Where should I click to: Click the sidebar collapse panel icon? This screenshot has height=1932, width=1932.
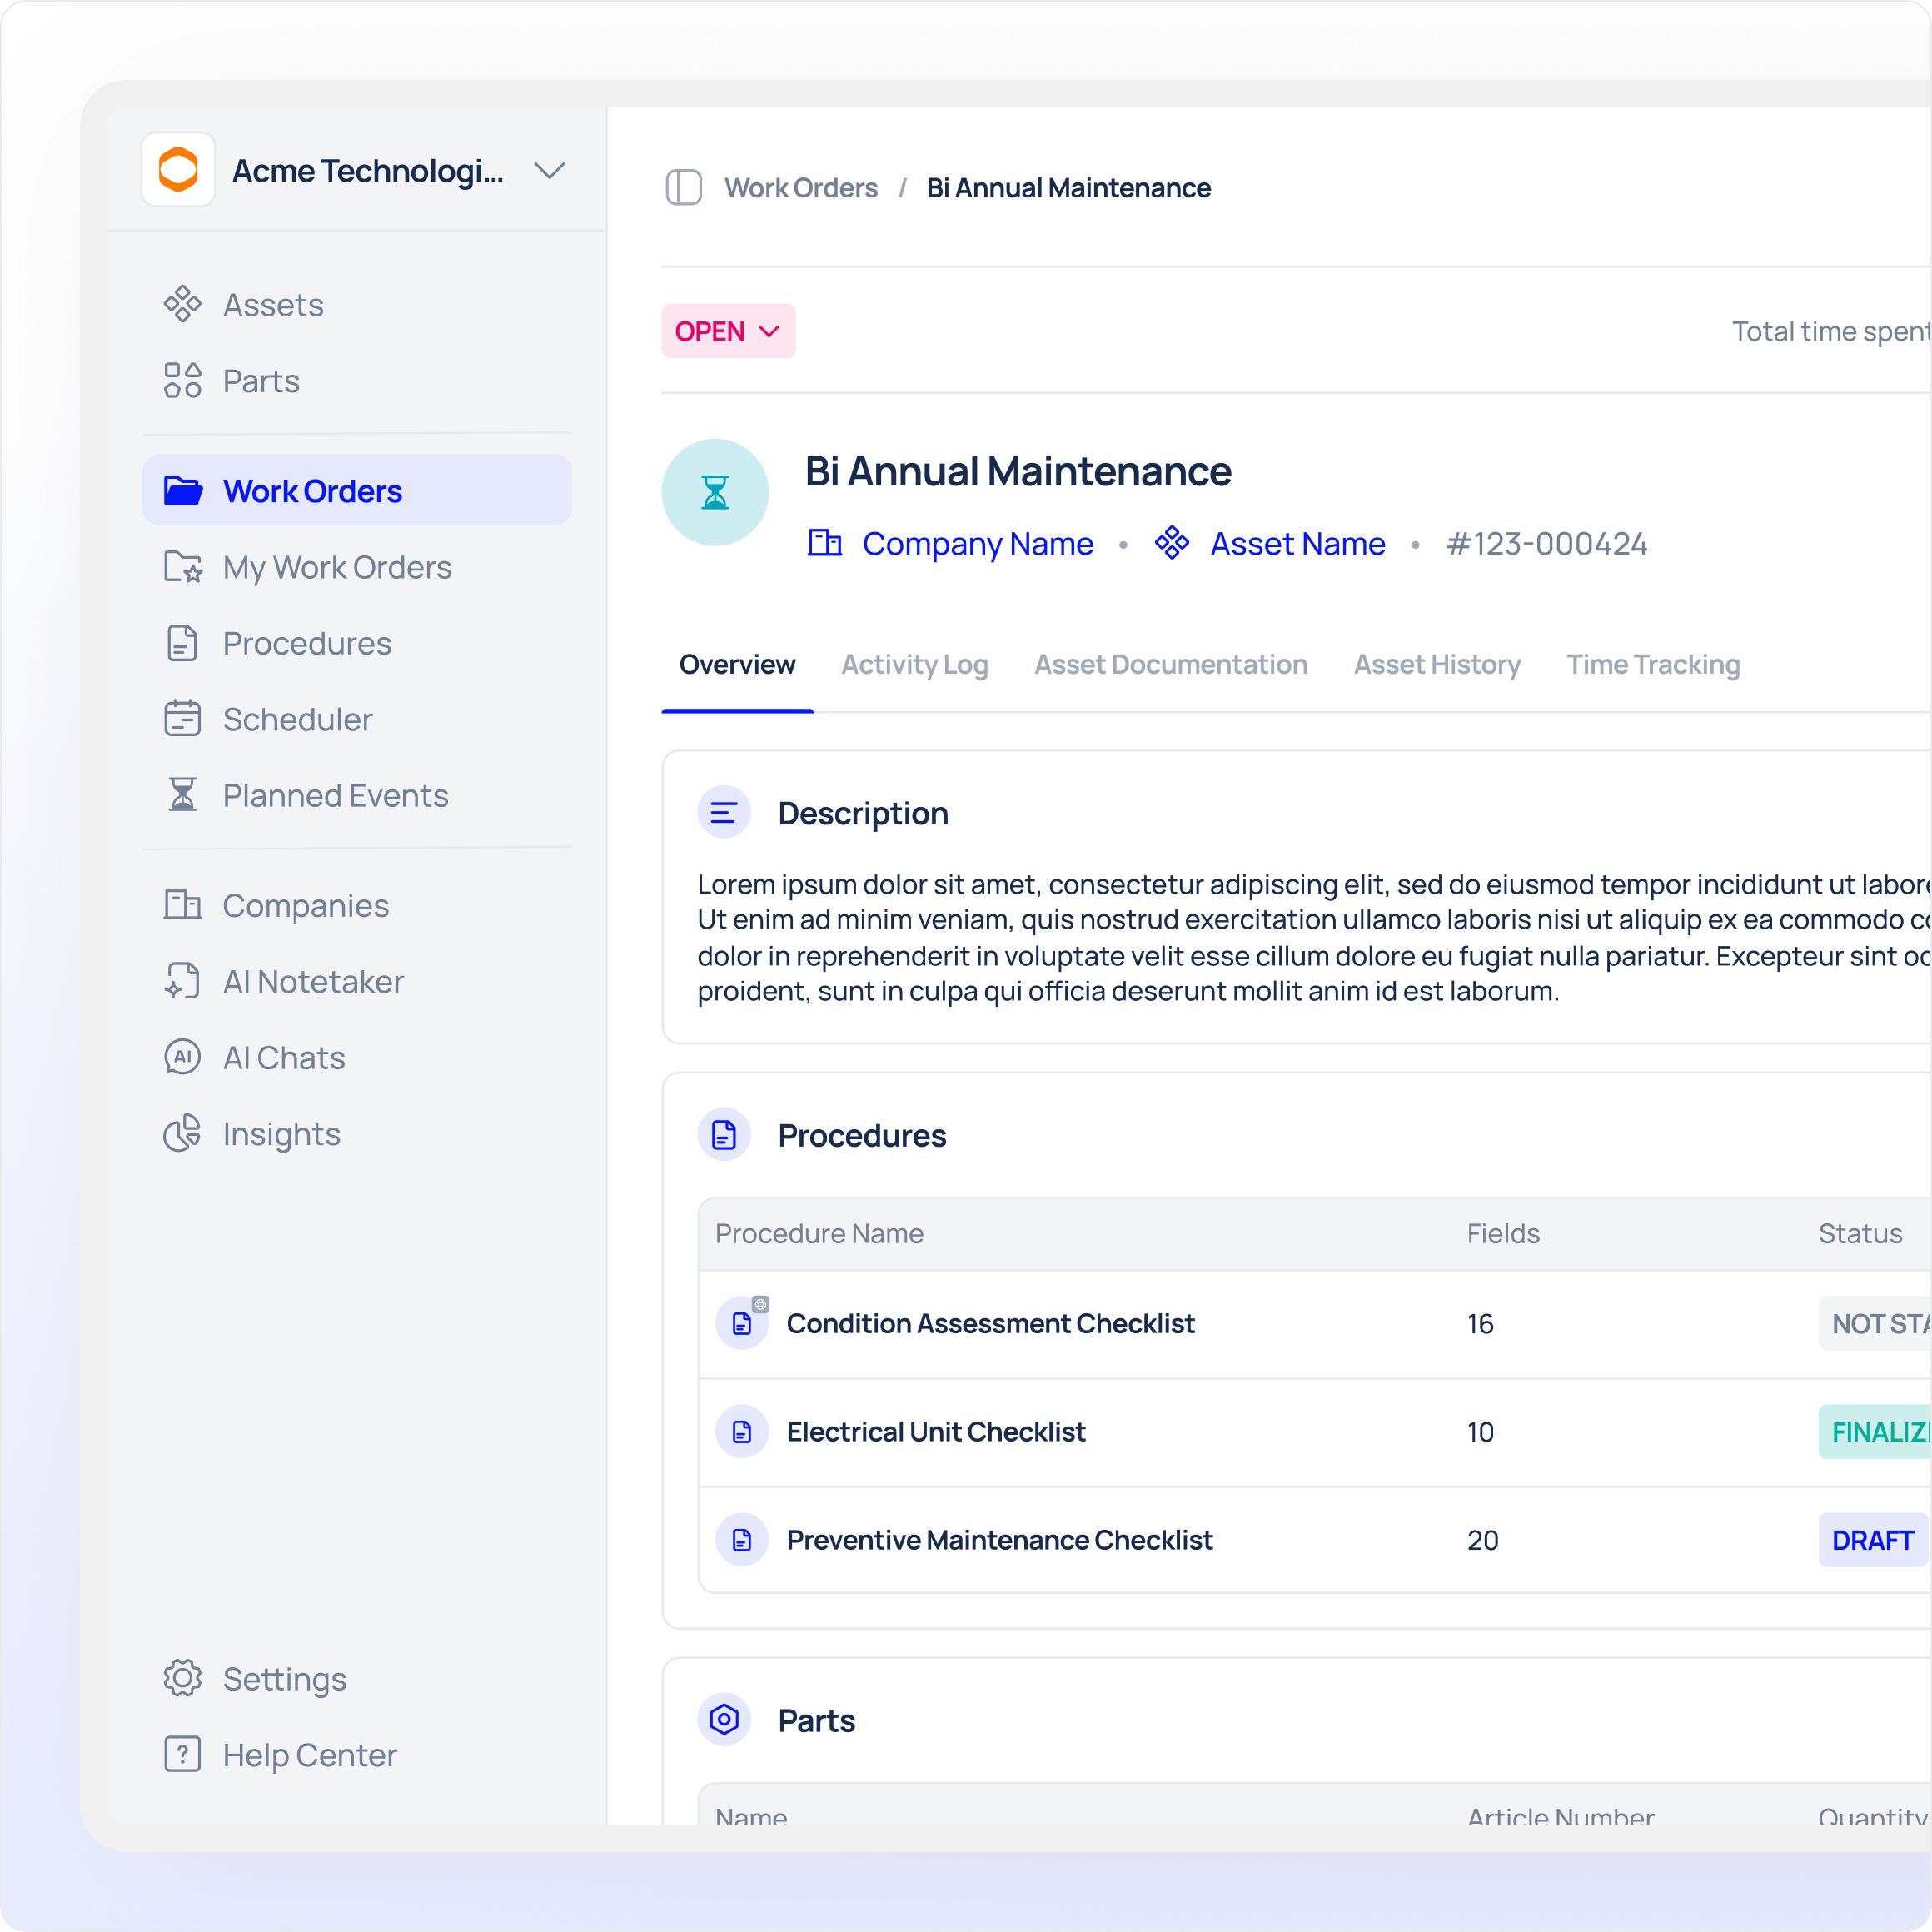click(x=683, y=188)
